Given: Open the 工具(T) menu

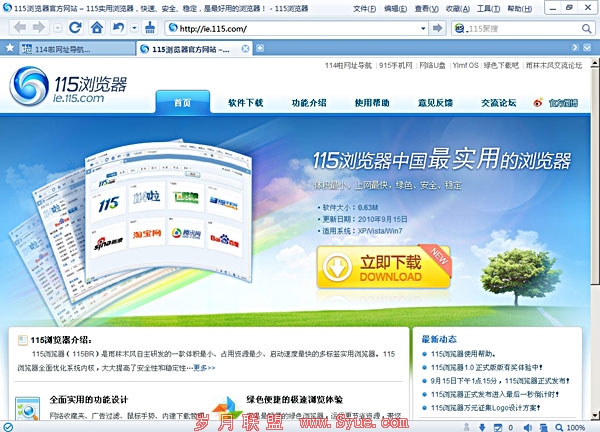Looking at the screenshot, I should pyautogui.click(x=488, y=8).
